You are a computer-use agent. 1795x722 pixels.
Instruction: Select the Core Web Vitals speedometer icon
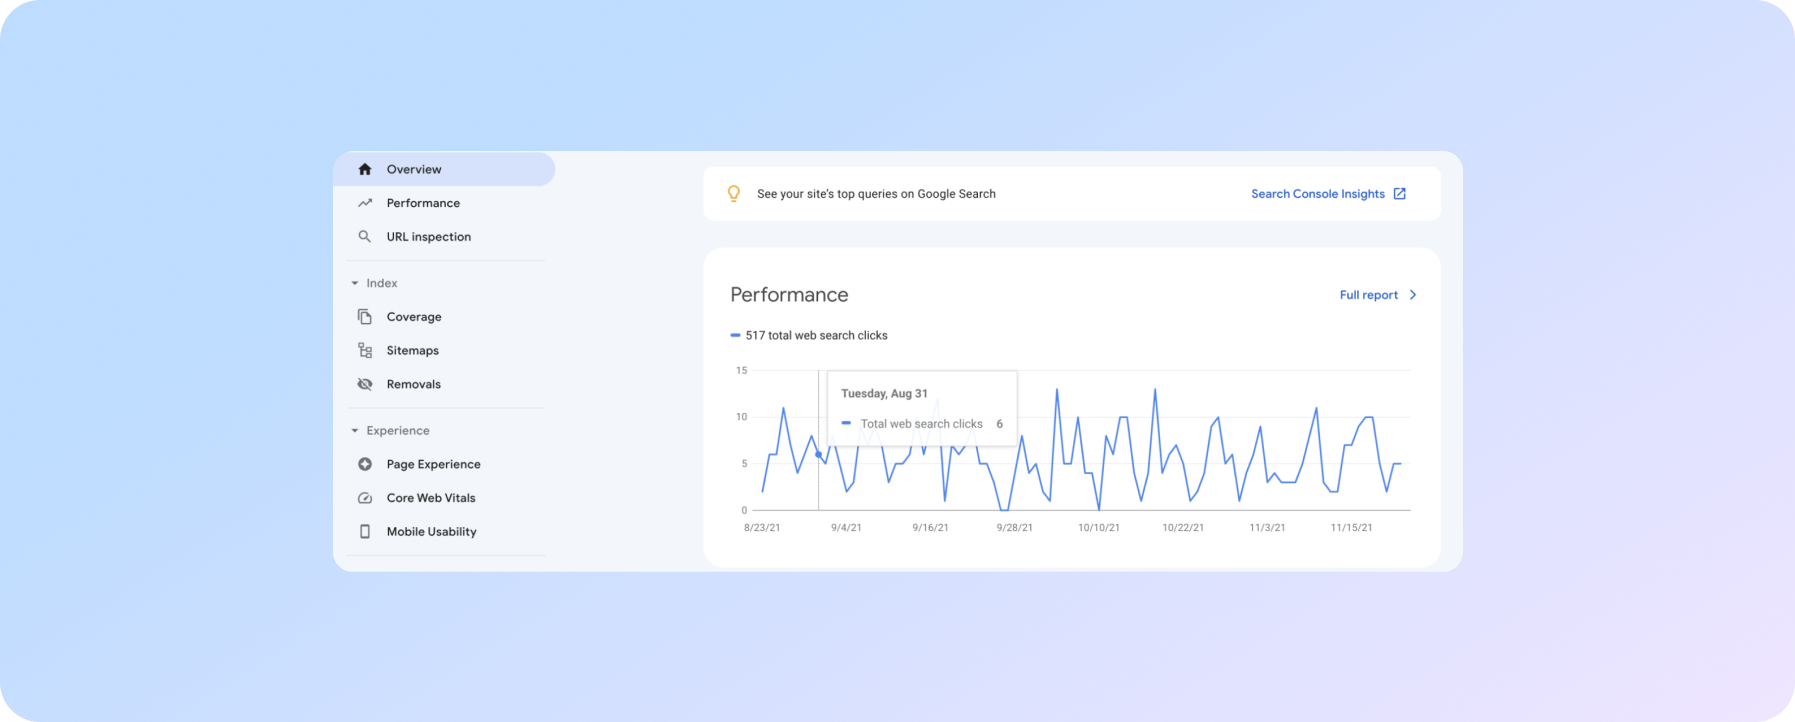pyautogui.click(x=366, y=497)
